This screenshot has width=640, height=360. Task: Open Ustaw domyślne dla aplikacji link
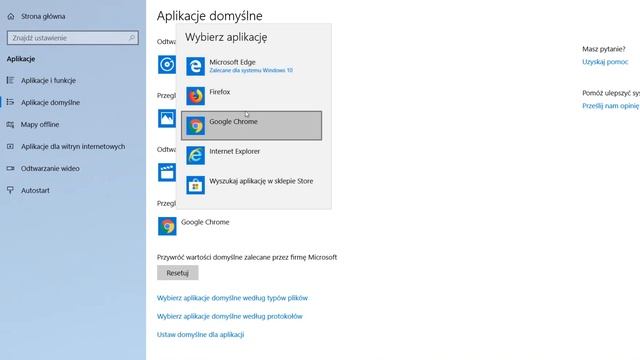point(200,334)
